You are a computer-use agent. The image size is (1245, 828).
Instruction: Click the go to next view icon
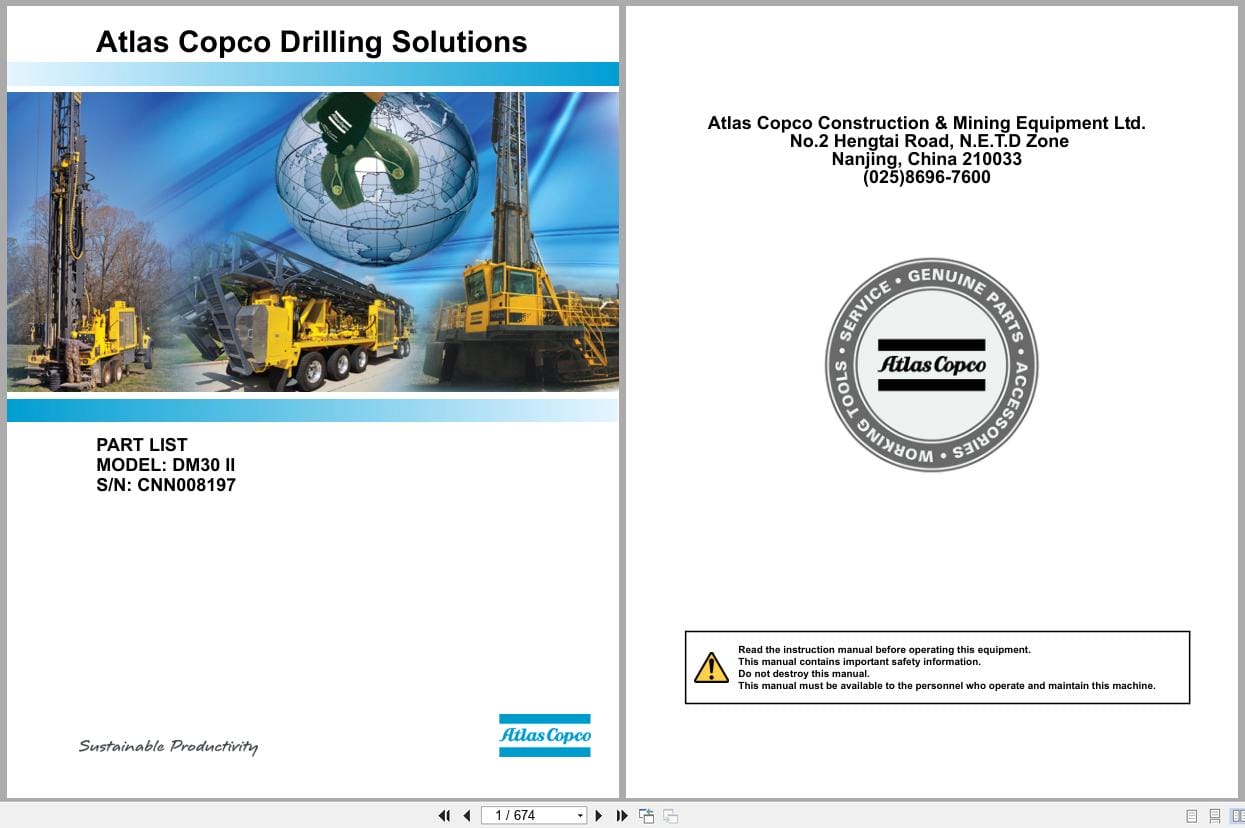(670, 816)
